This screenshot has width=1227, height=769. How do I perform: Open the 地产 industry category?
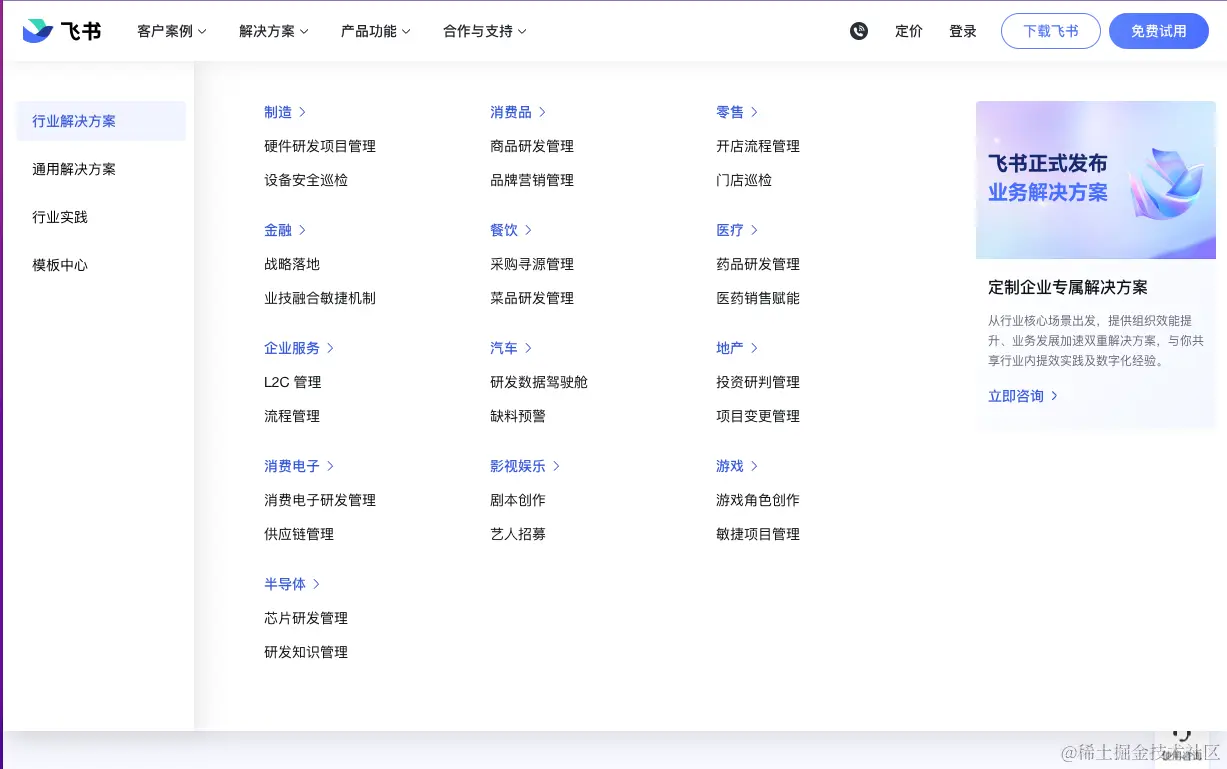737,348
